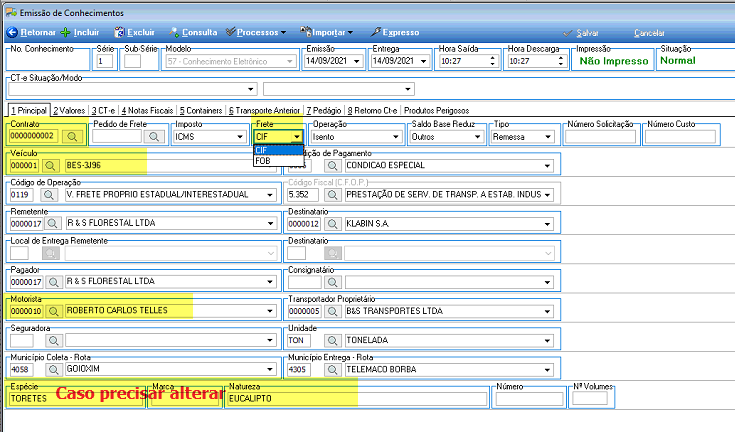This screenshot has height=432, width=735.
Task: Open Entrega date picker dropdown
Action: tap(423, 61)
